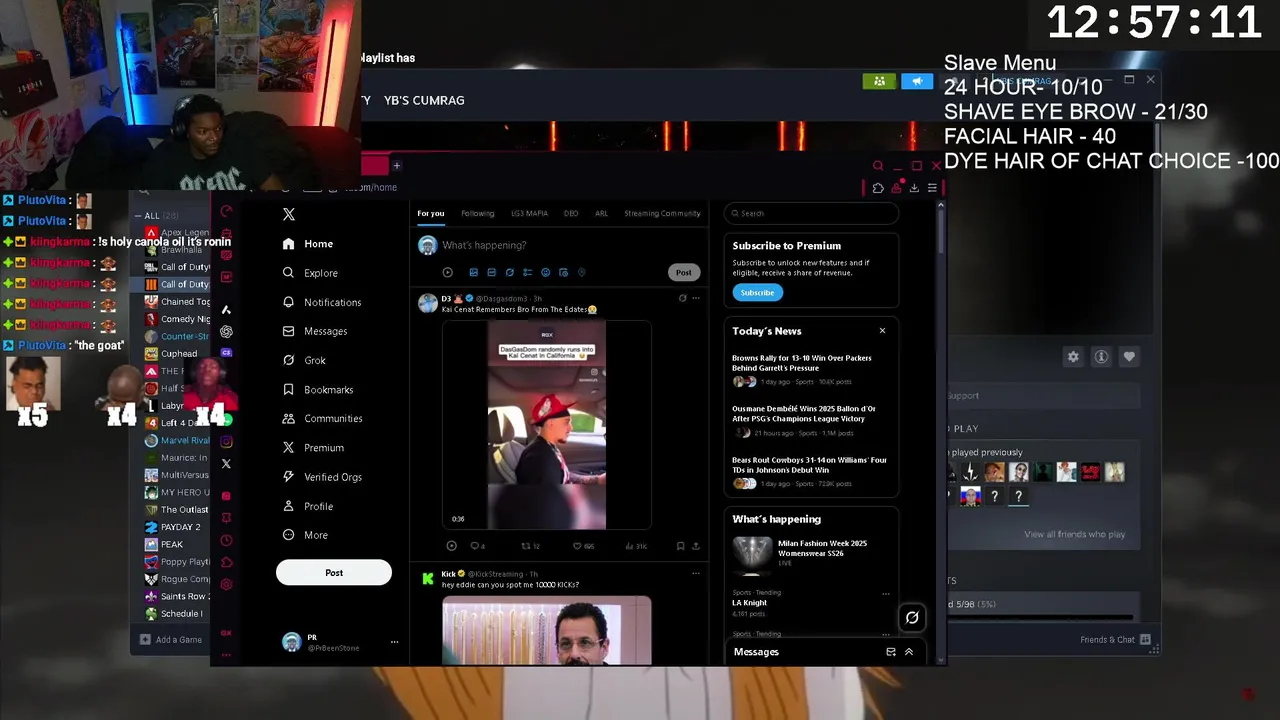Image resolution: width=1280 pixels, height=720 pixels.
Task: Click Steam game info icon
Action: click(1101, 357)
